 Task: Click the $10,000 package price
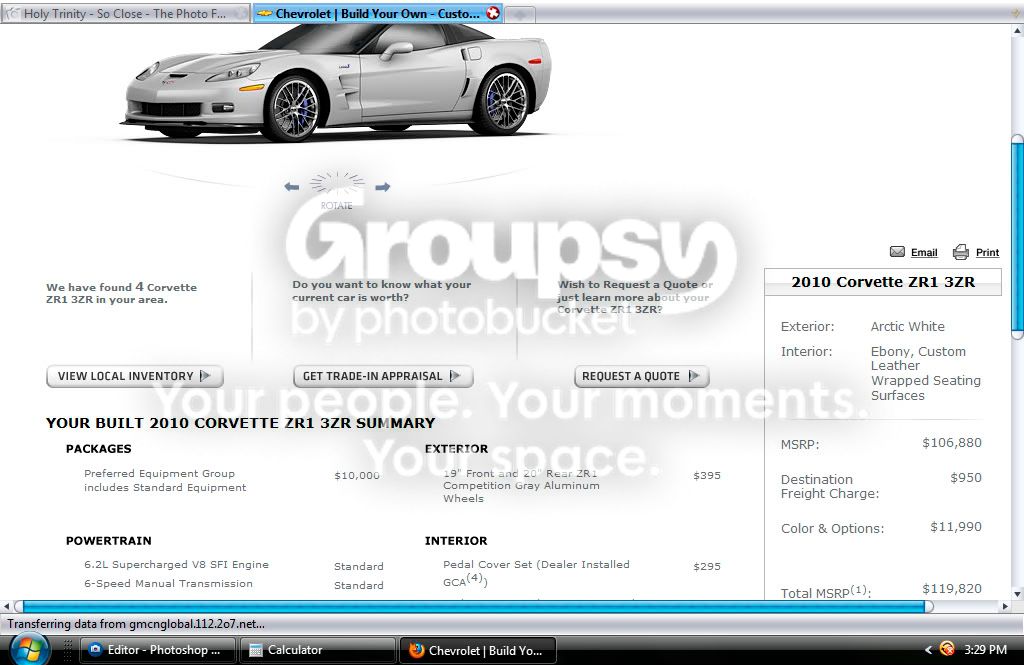click(357, 476)
